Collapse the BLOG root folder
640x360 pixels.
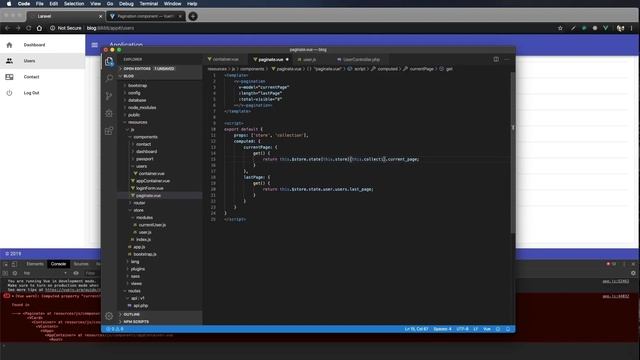tap(160, 76)
